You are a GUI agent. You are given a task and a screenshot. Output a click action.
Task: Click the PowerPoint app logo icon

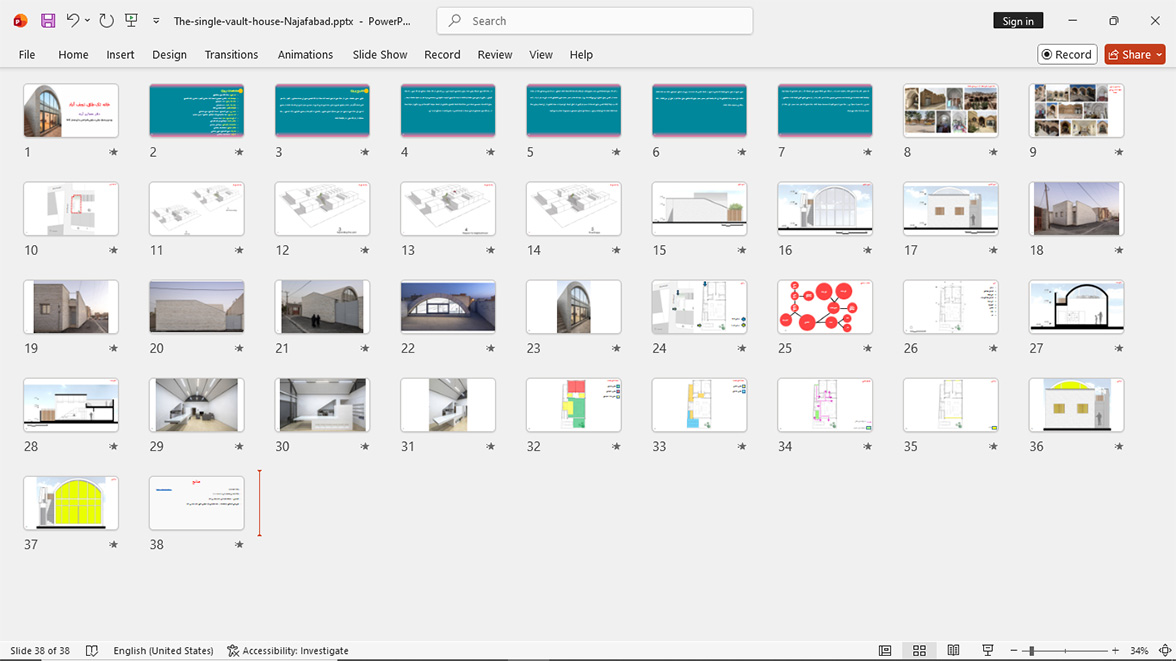tap(20, 21)
